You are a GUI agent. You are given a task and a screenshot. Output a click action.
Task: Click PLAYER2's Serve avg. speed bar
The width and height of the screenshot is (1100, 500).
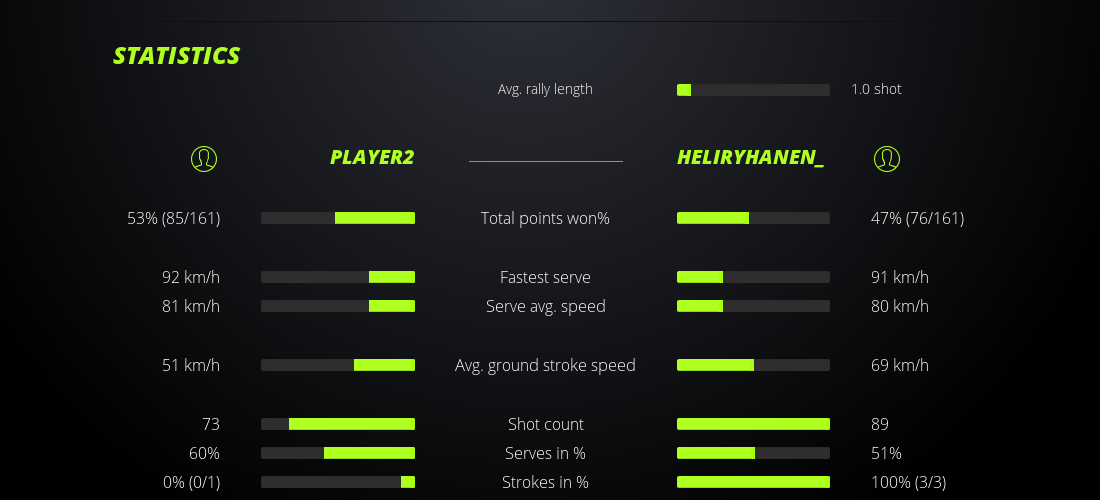click(338, 306)
